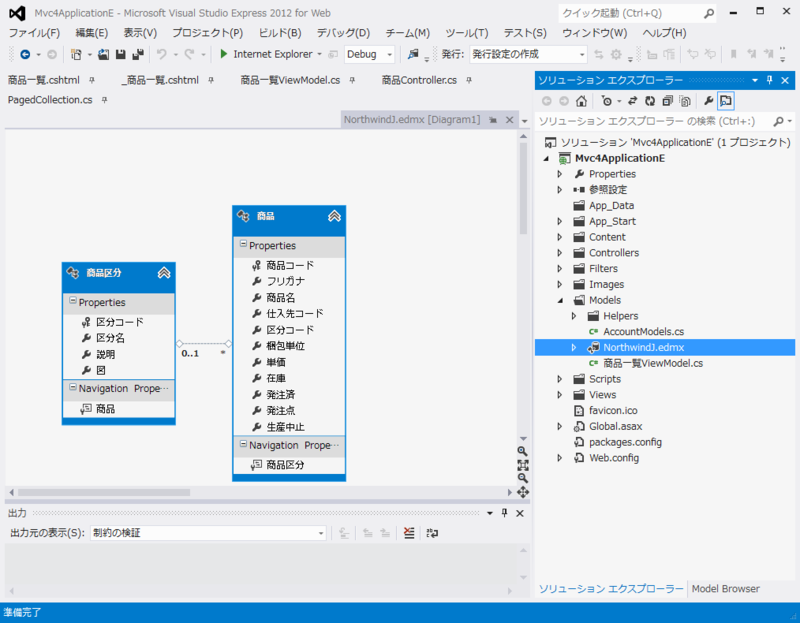Open the ファイル(F) menu
Image resolution: width=800 pixels, height=623 pixels.
(34, 33)
